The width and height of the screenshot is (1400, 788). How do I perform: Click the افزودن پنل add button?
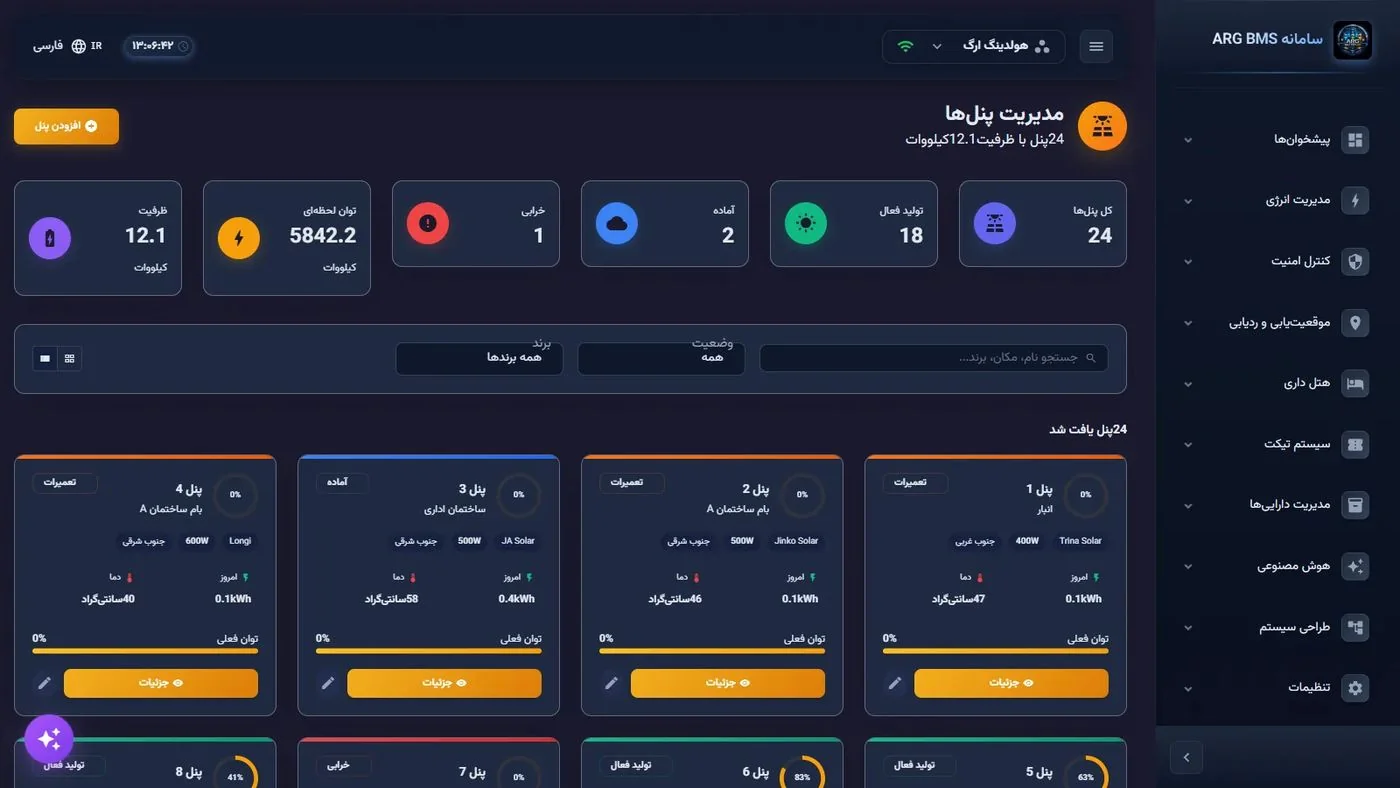tap(66, 126)
